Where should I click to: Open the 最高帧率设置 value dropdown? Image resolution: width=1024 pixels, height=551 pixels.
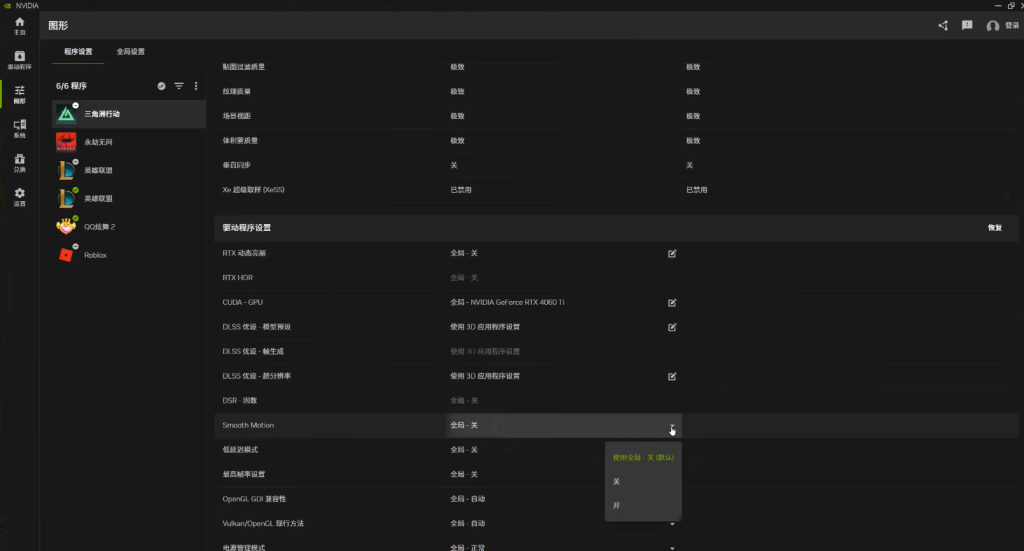(x=563, y=475)
